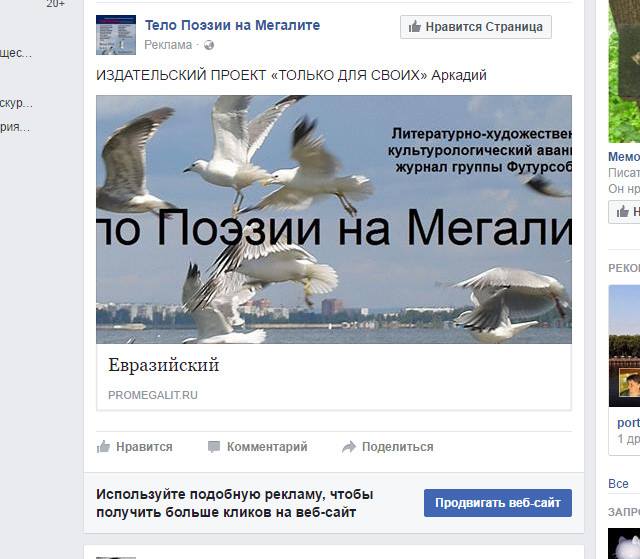Click the share arrow icon
Screen dimensions: 640x559
[349, 447]
